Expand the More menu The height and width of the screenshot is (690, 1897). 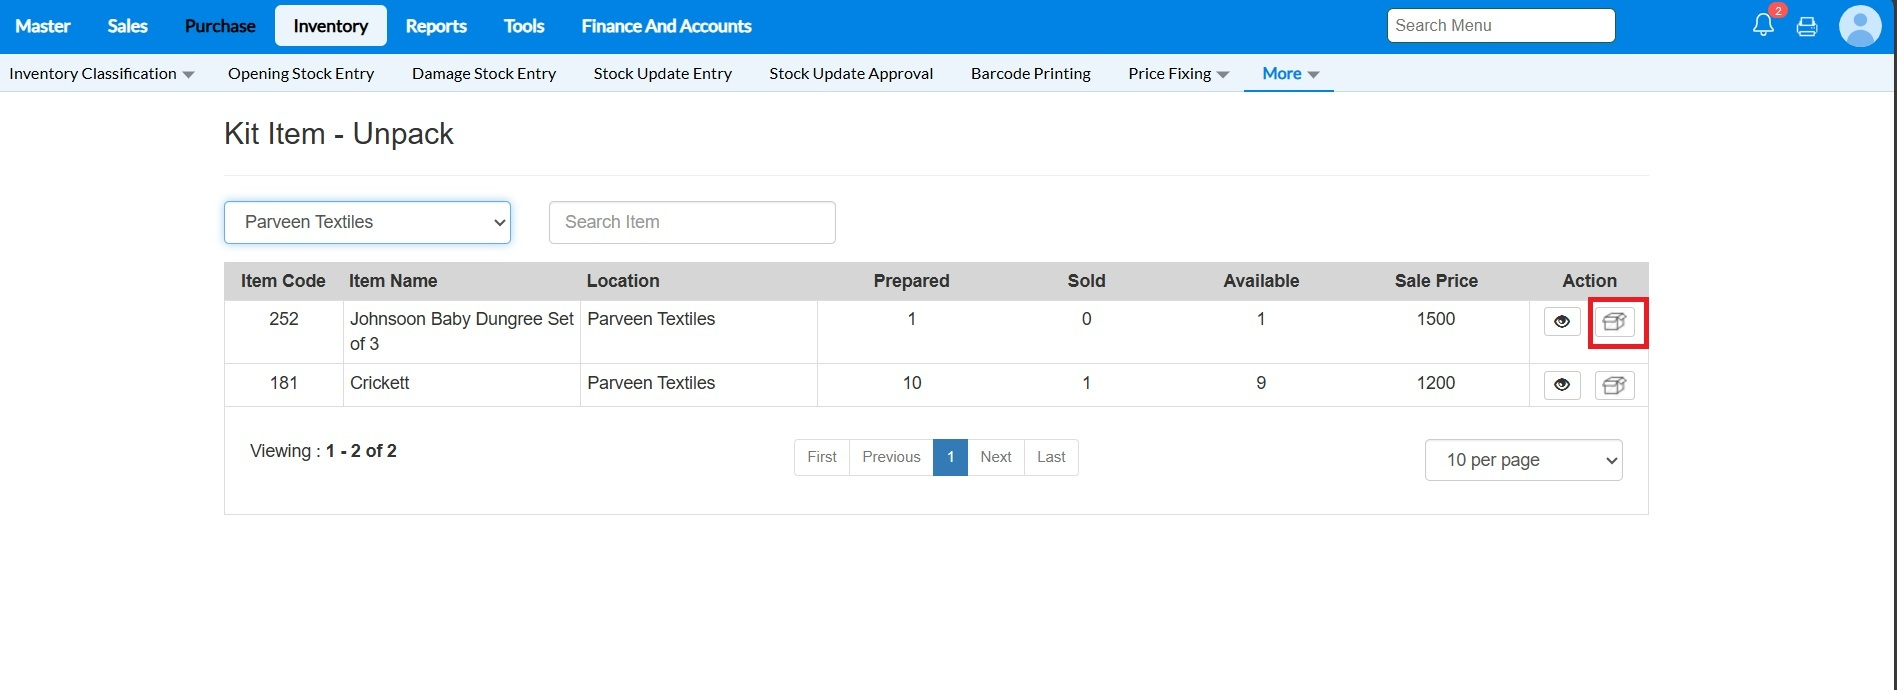1289,74
